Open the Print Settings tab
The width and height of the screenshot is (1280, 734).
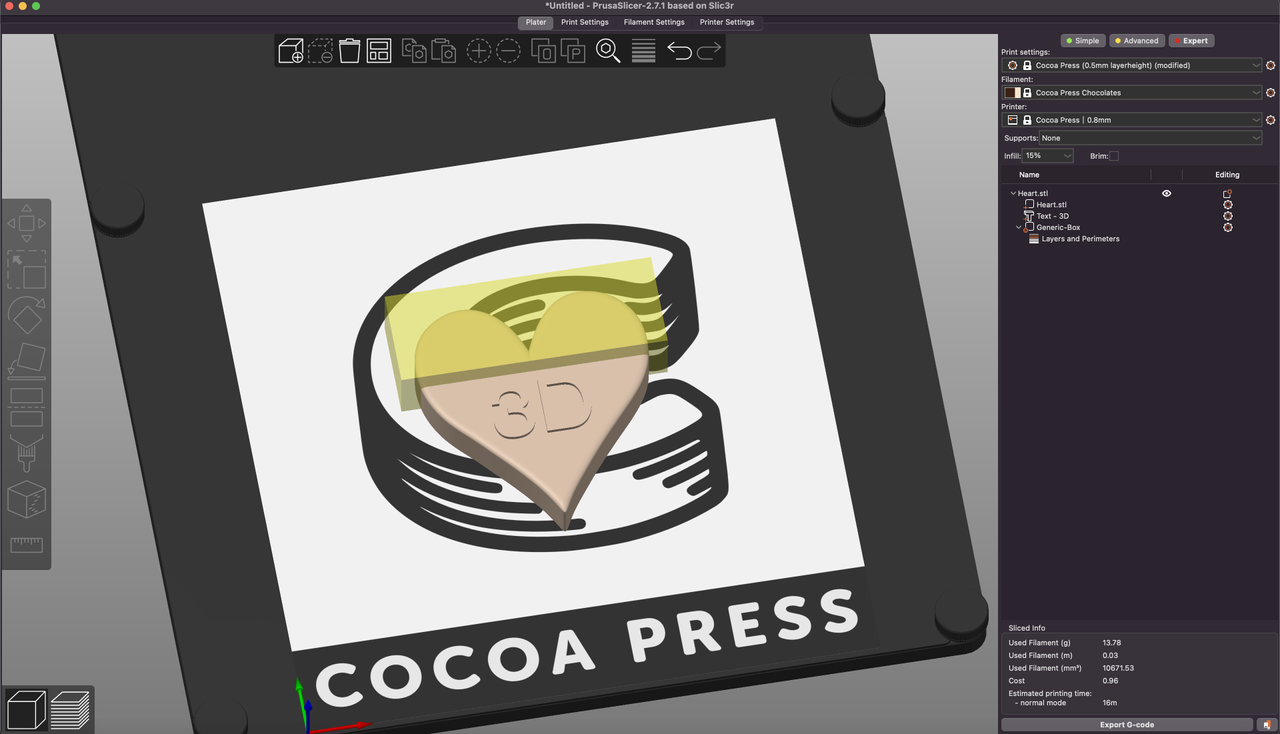pyautogui.click(x=584, y=22)
